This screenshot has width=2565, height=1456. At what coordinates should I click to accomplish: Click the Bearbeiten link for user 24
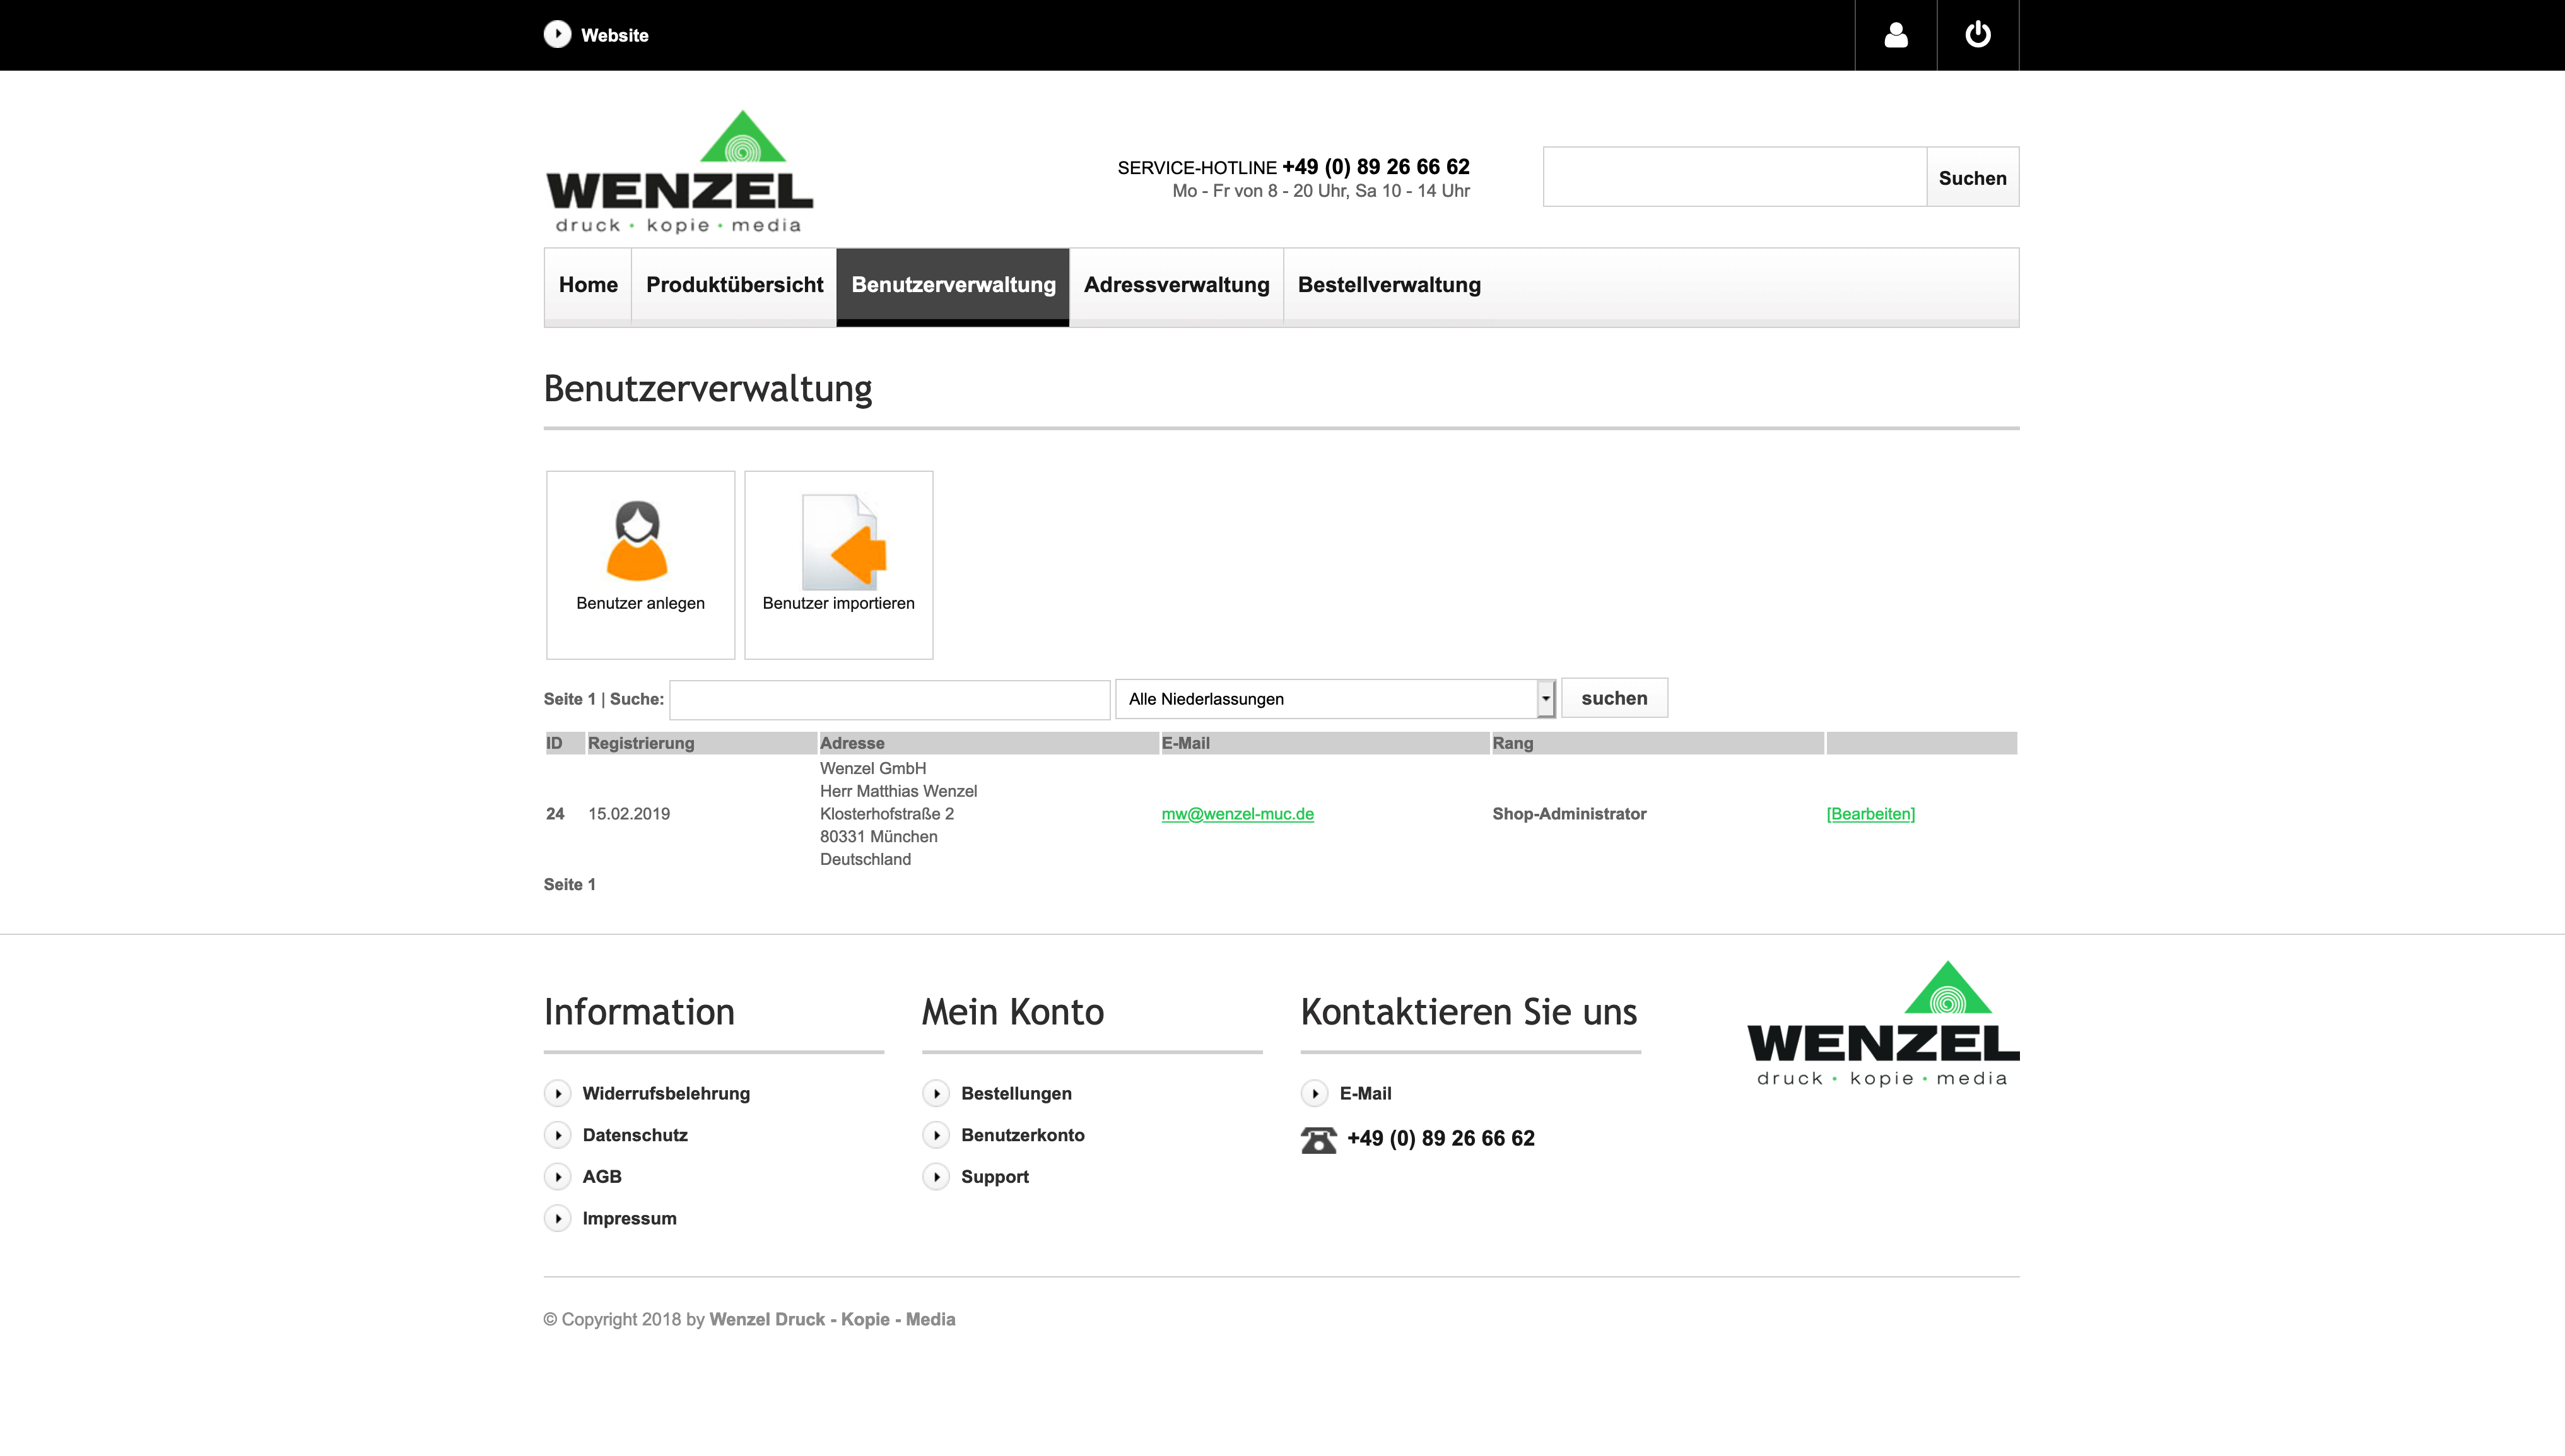pyautogui.click(x=1870, y=814)
